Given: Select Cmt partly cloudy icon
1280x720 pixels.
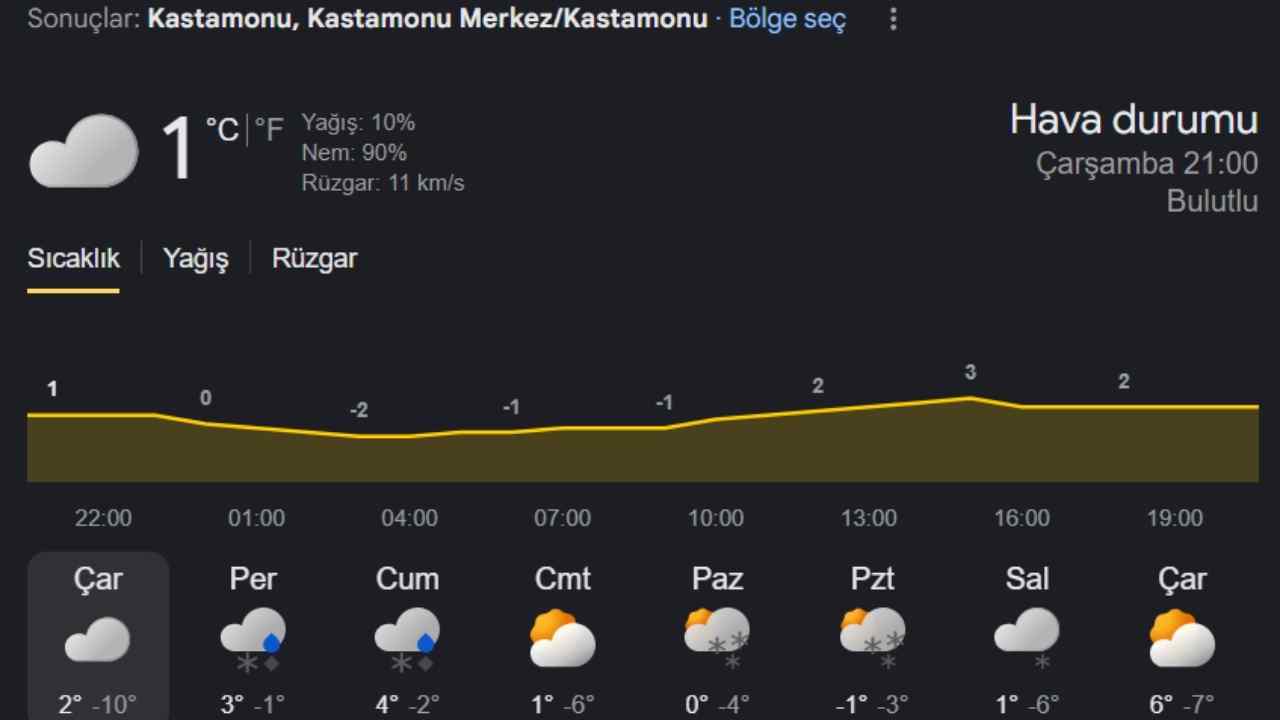Looking at the screenshot, I should [x=562, y=639].
